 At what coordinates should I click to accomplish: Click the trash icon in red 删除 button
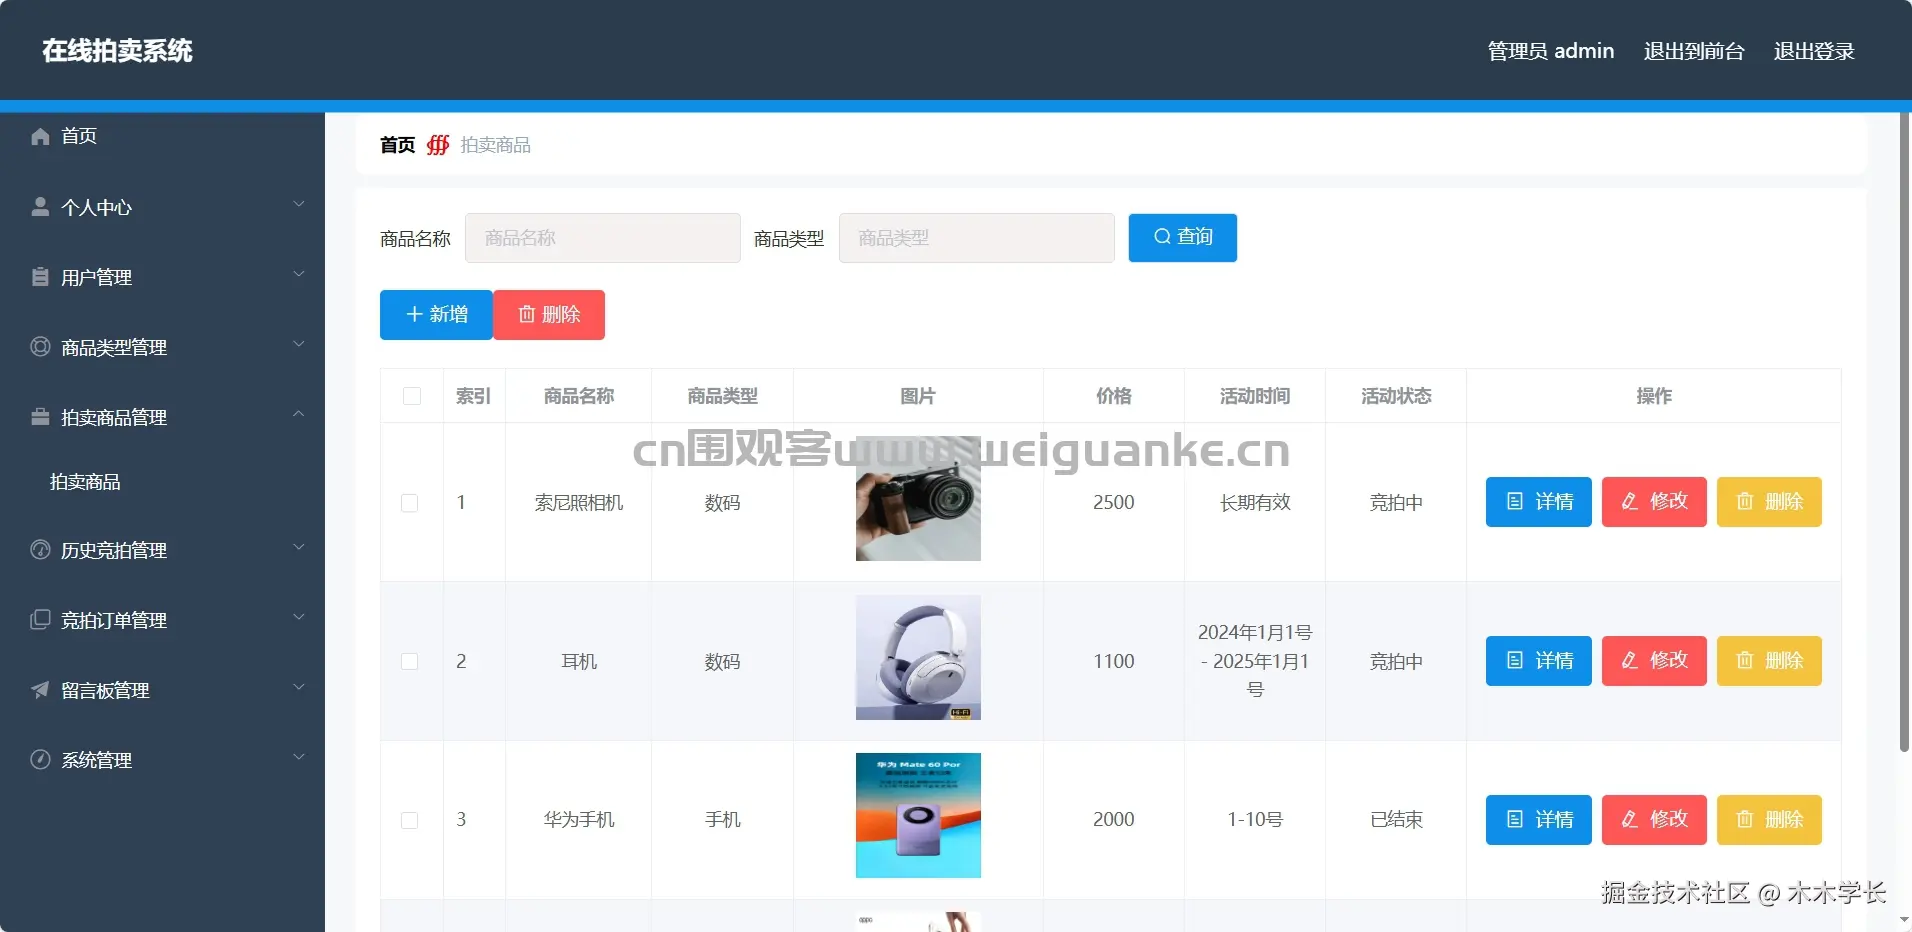coord(527,315)
